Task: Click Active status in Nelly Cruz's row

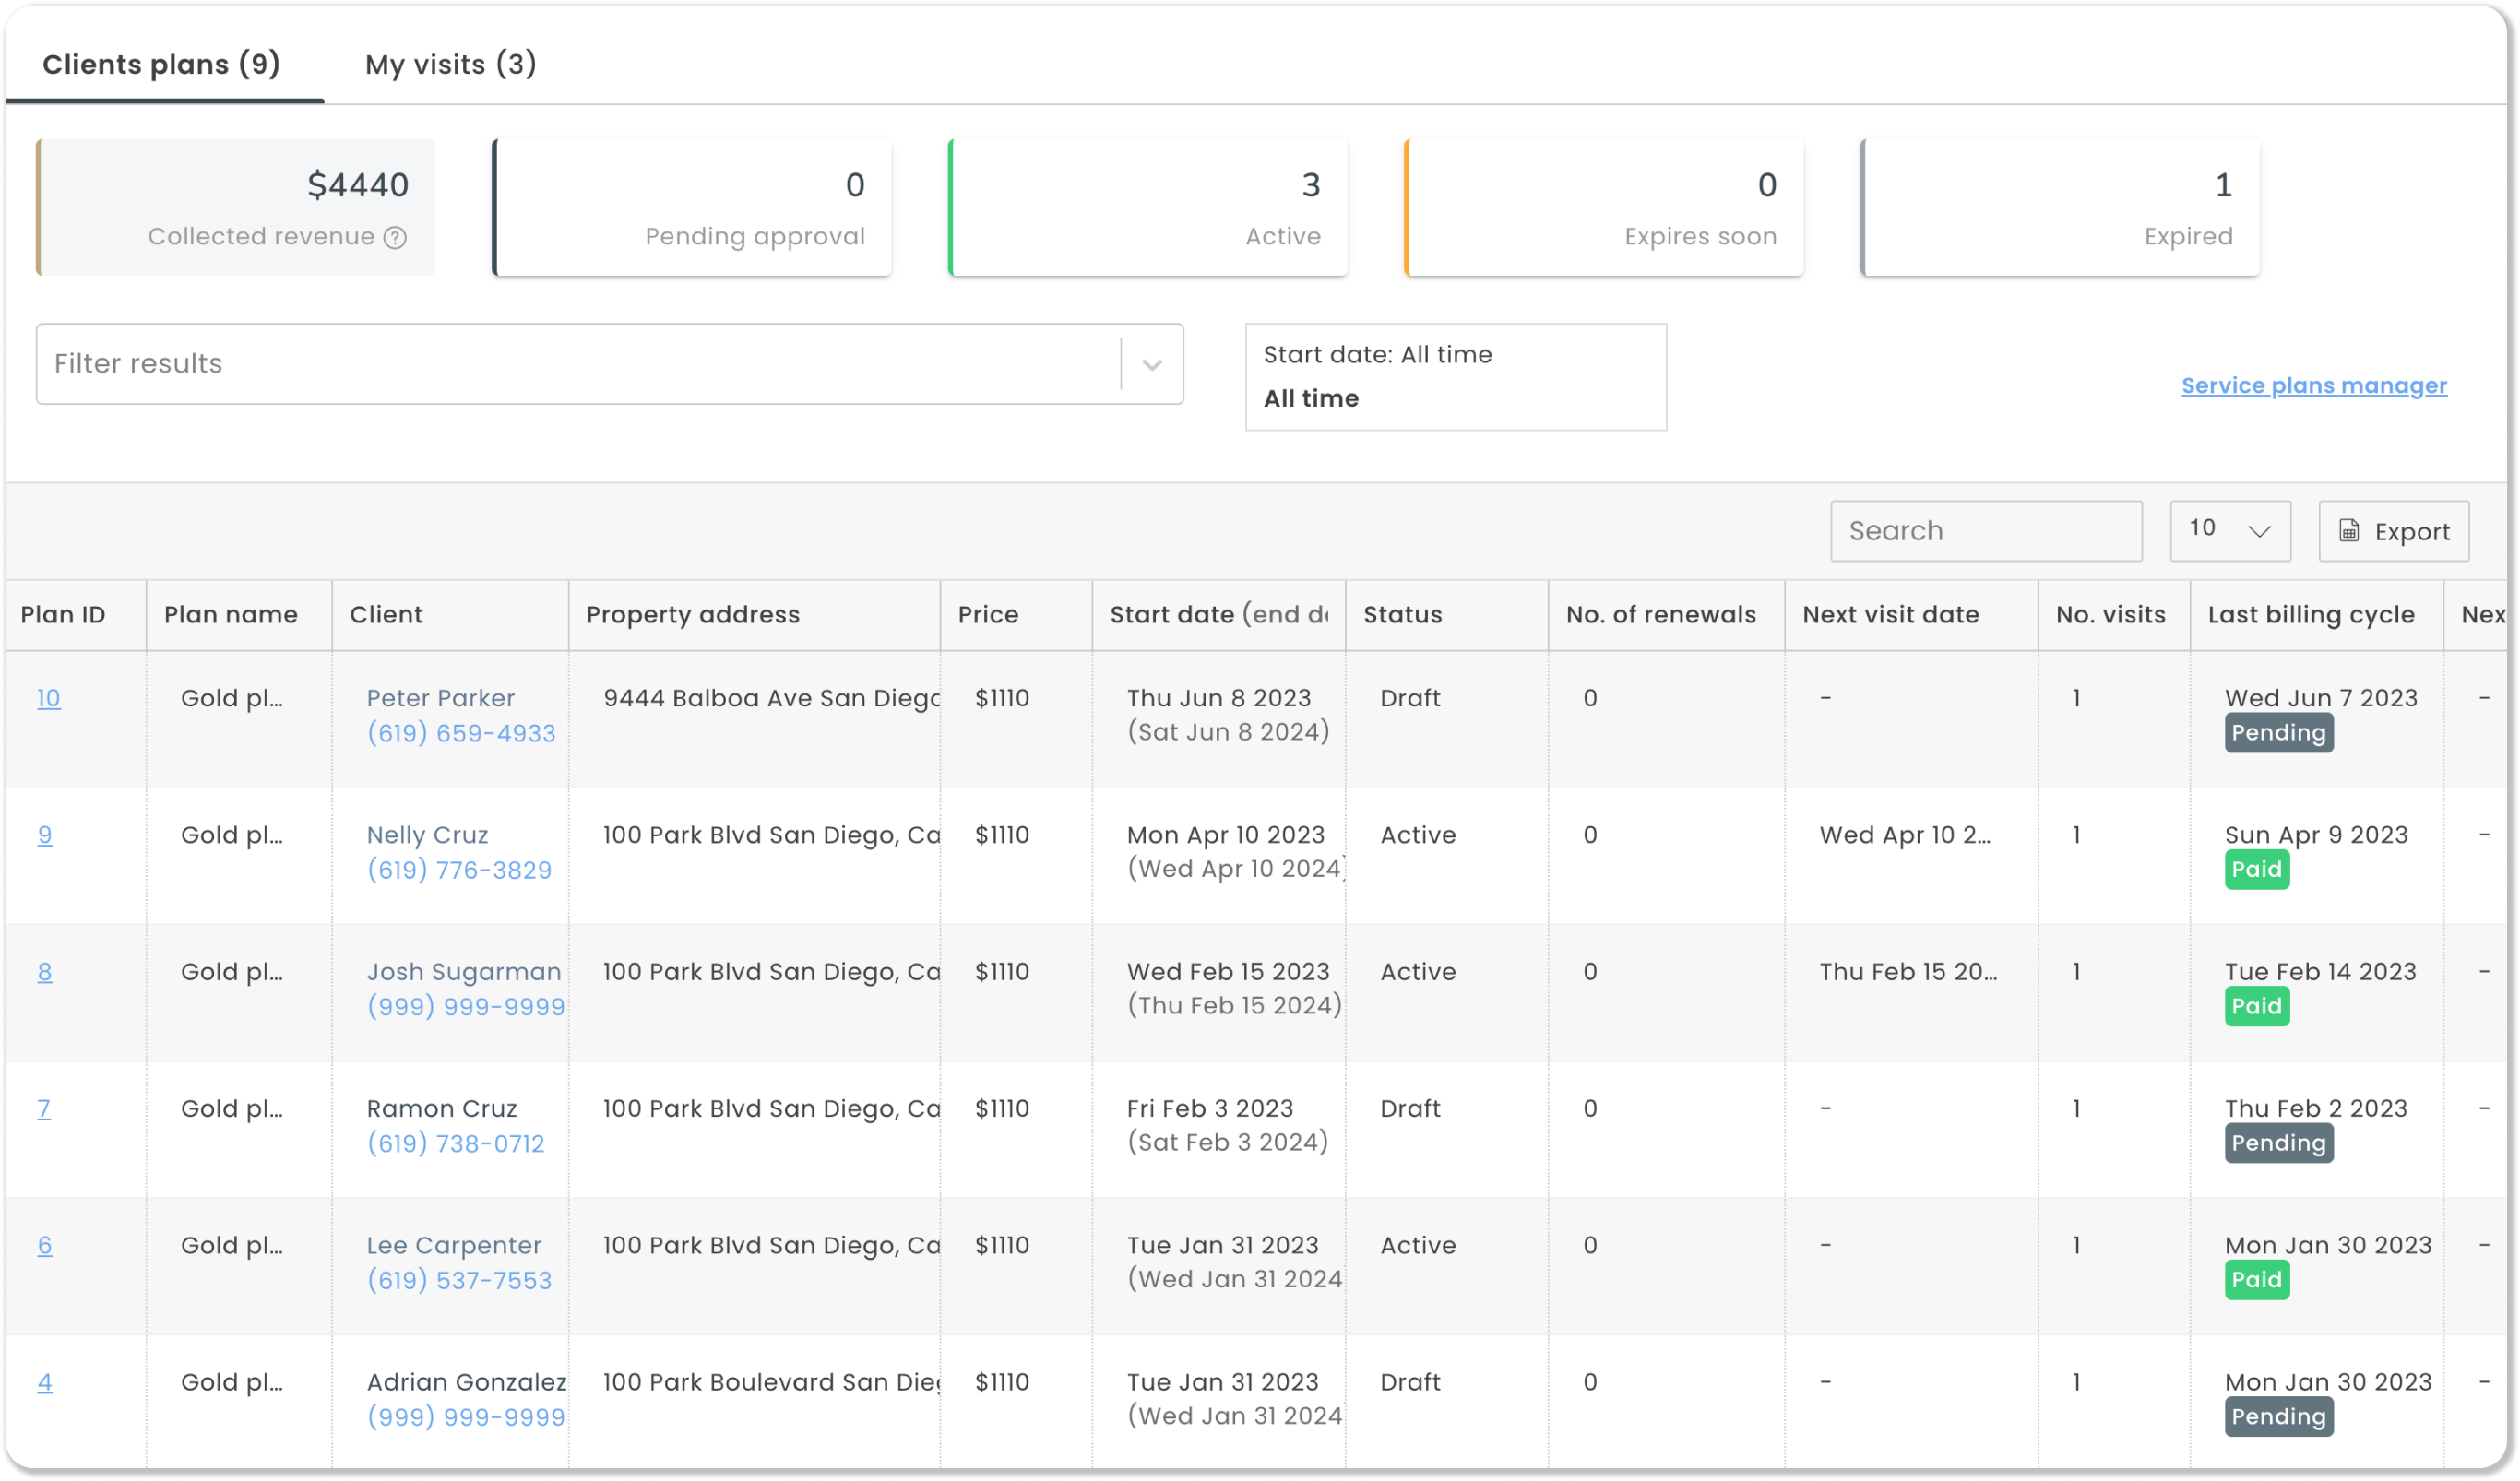Action: click(1418, 835)
